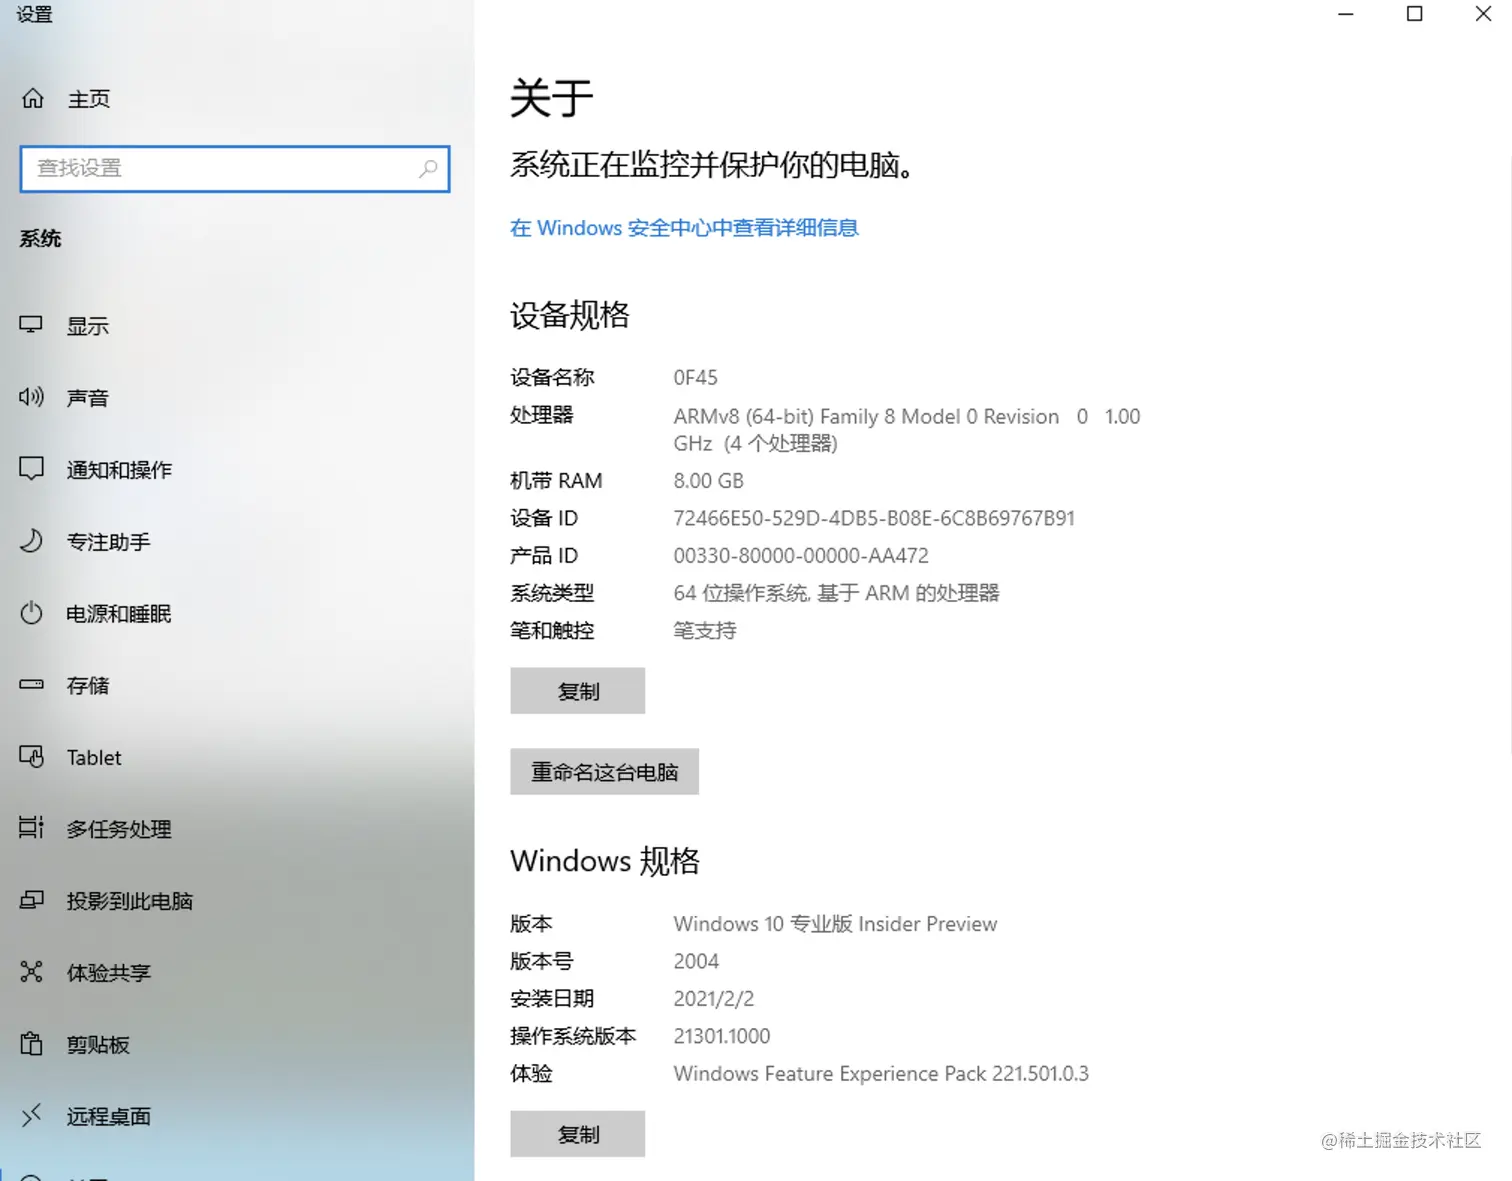Click the Home house icon
This screenshot has height=1181, width=1512.
point(33,98)
